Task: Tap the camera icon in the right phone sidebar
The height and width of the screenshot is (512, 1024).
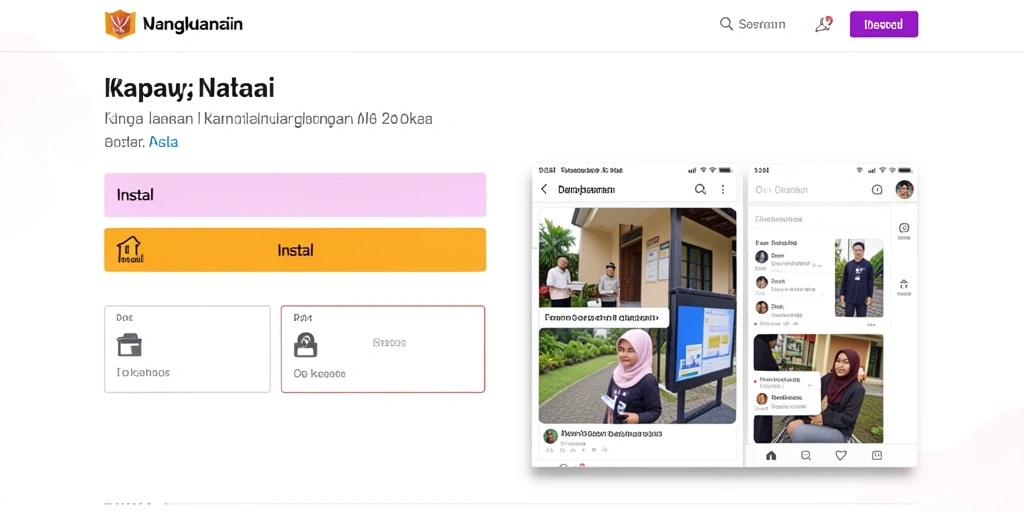Action: pyautogui.click(x=904, y=228)
